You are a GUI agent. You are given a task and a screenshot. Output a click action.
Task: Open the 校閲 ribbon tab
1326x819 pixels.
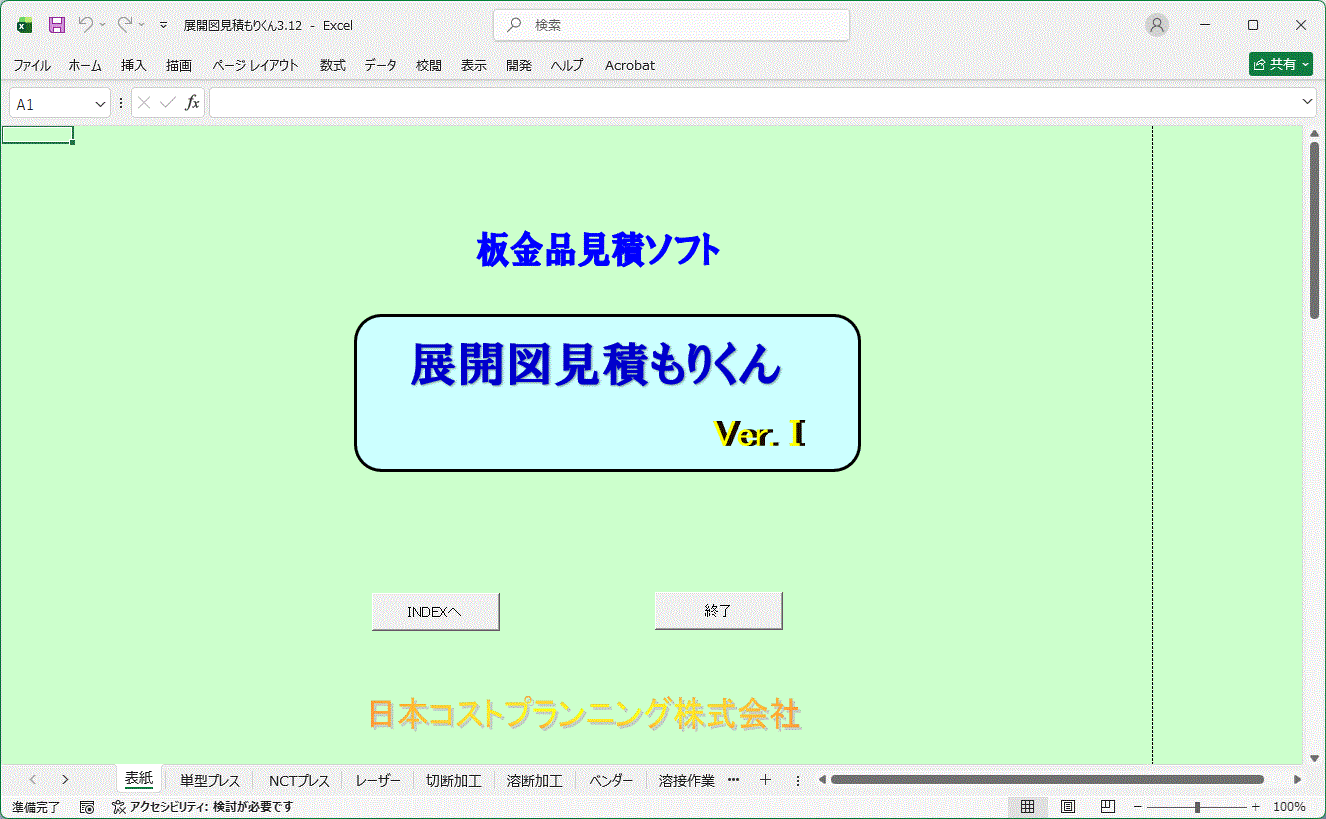429,65
